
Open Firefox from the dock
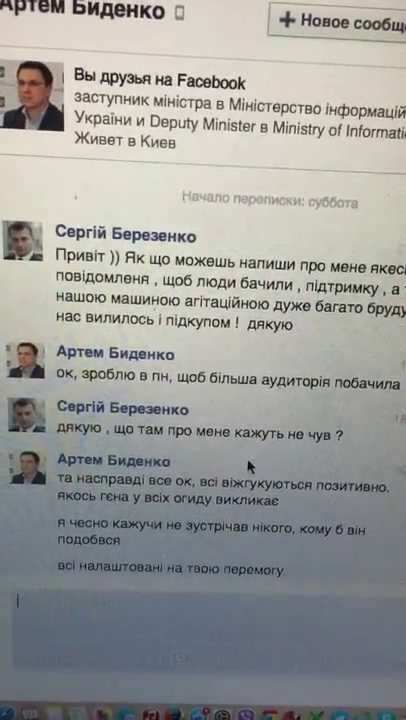click(x=174, y=715)
